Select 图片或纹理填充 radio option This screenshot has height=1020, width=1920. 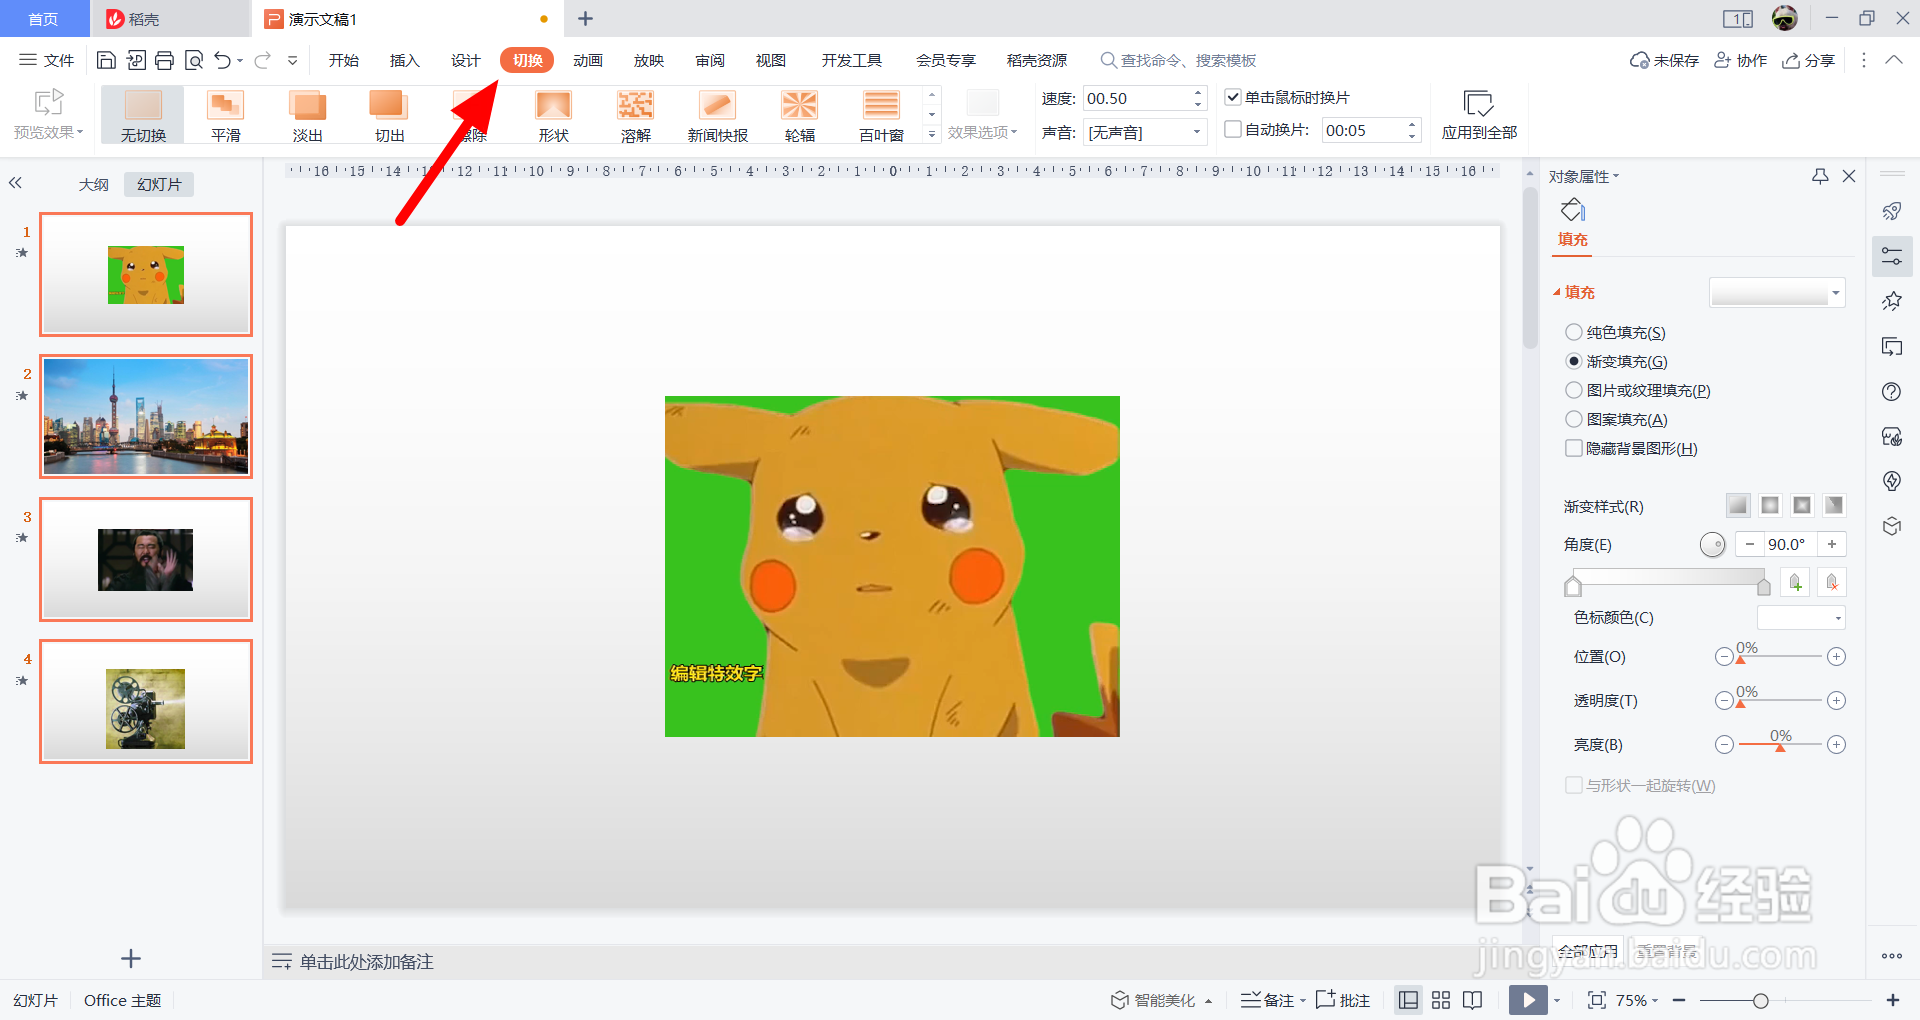[1573, 390]
